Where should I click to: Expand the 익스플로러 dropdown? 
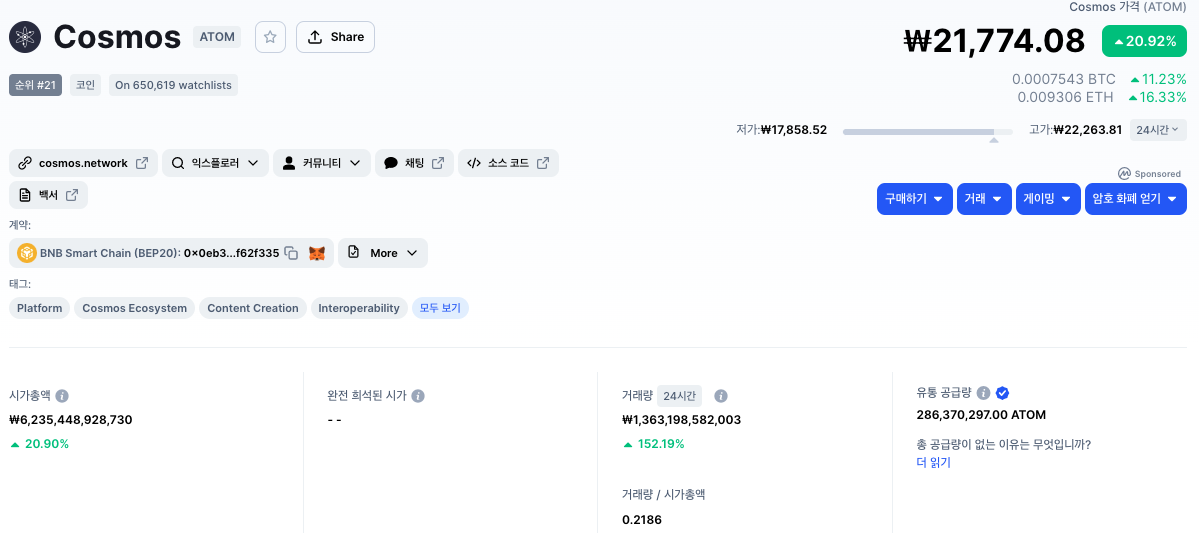(x=216, y=163)
